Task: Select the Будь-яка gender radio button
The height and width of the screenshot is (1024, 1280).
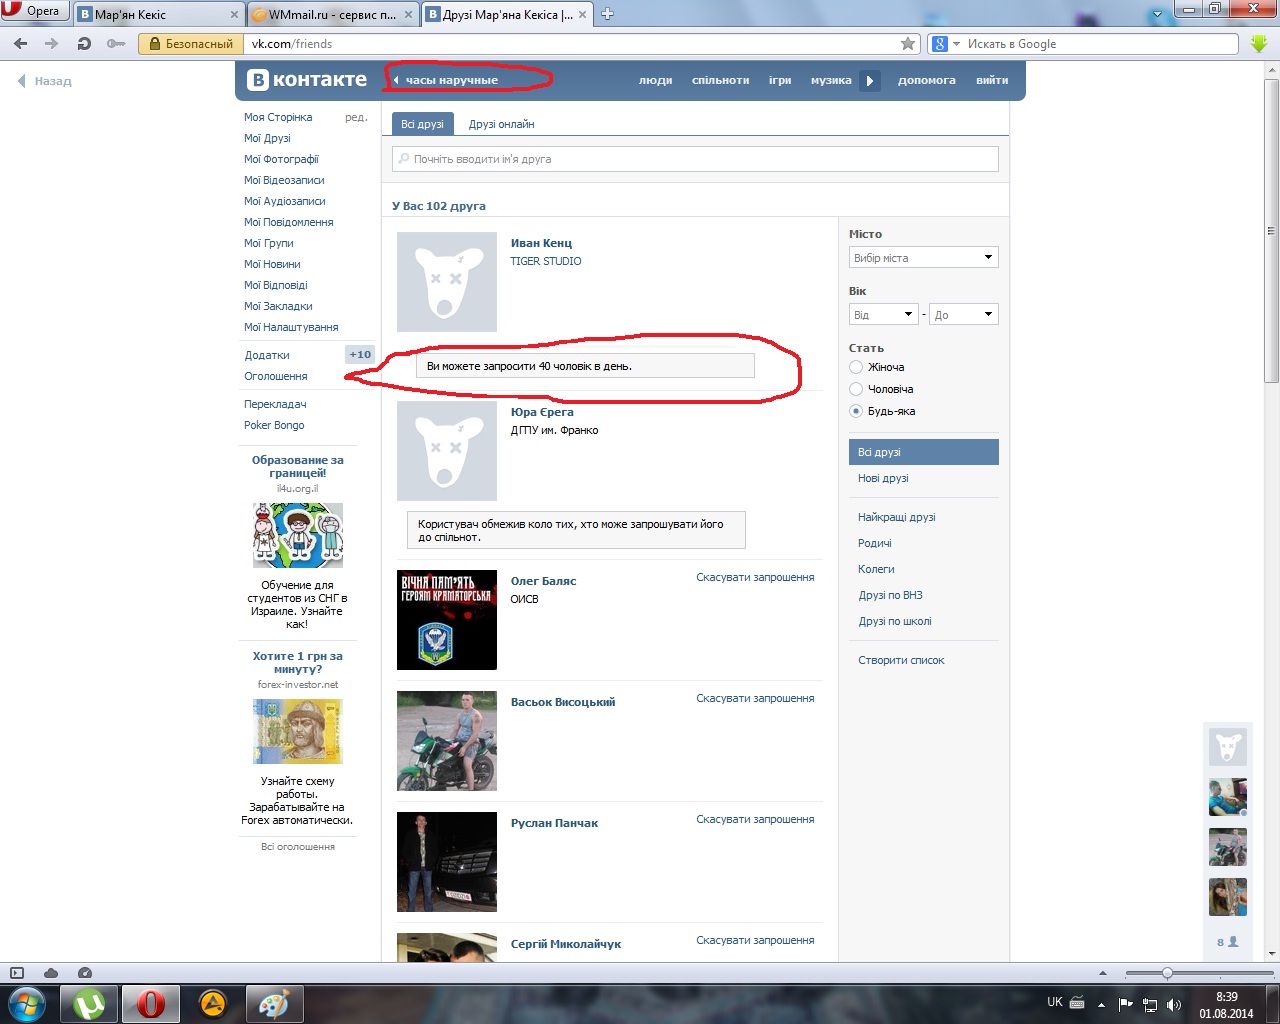Action: coord(856,411)
